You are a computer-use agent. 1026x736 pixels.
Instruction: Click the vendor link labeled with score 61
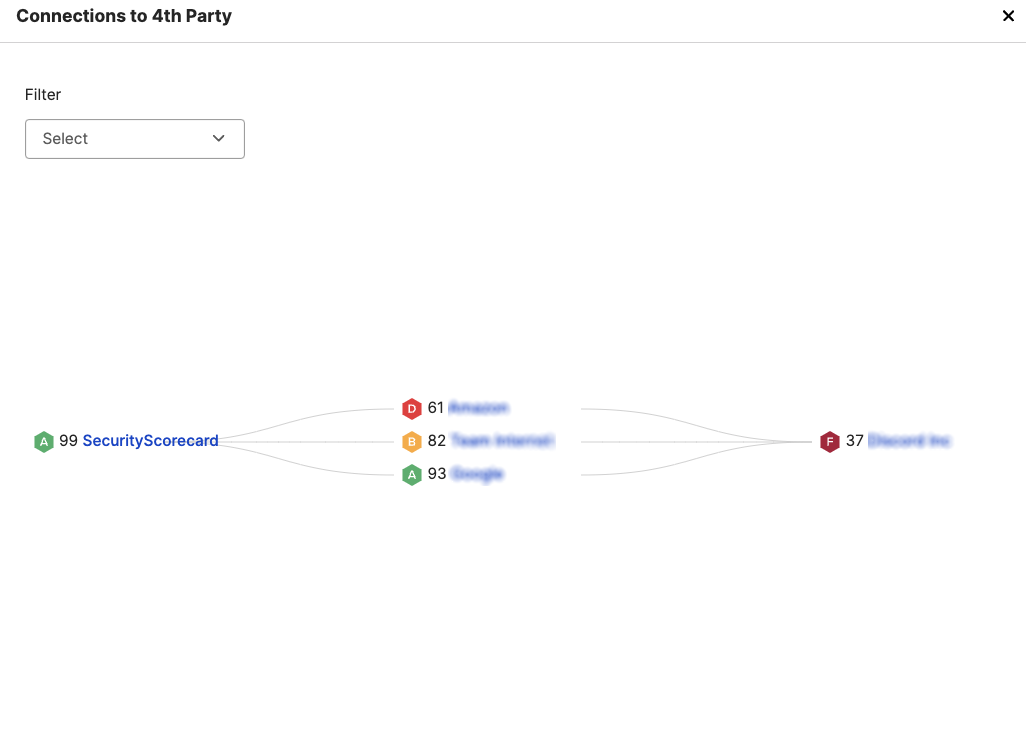pyautogui.click(x=478, y=408)
